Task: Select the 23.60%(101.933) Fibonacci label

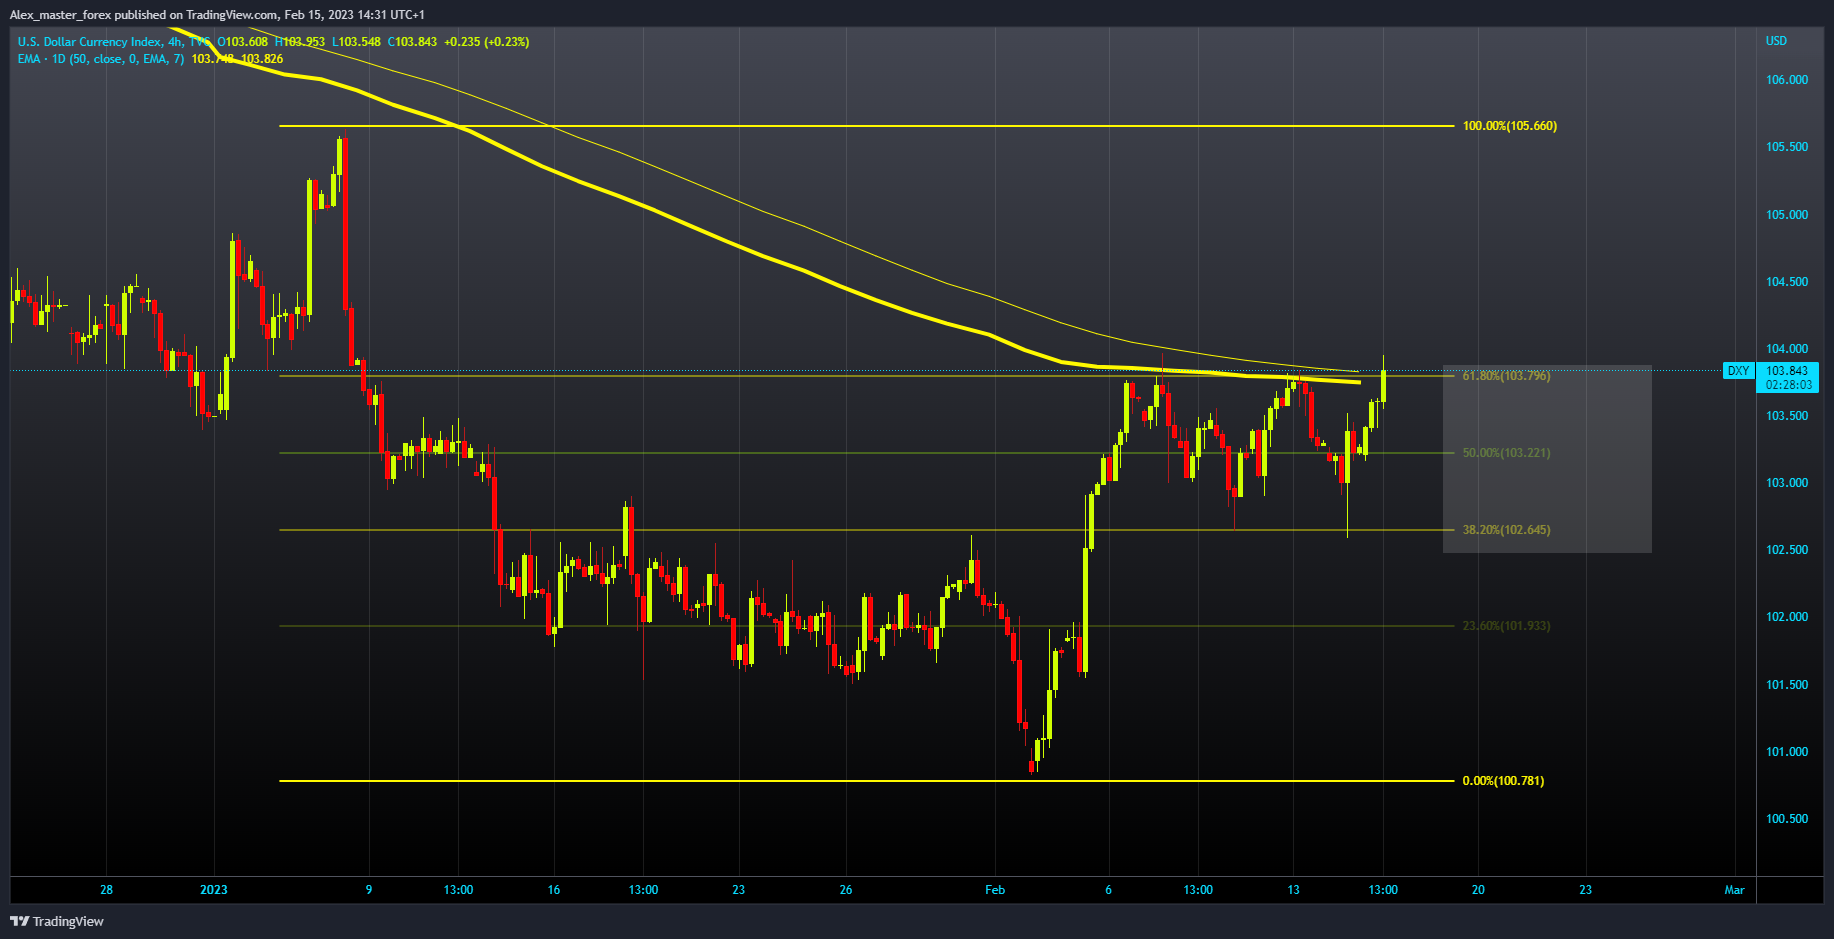Action: (x=1506, y=626)
